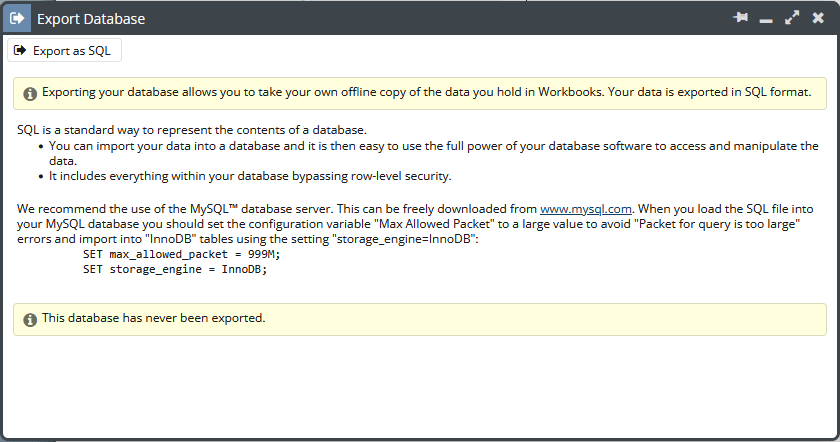
Task: Click the info icon beside 'never been exported'
Action: point(30,320)
